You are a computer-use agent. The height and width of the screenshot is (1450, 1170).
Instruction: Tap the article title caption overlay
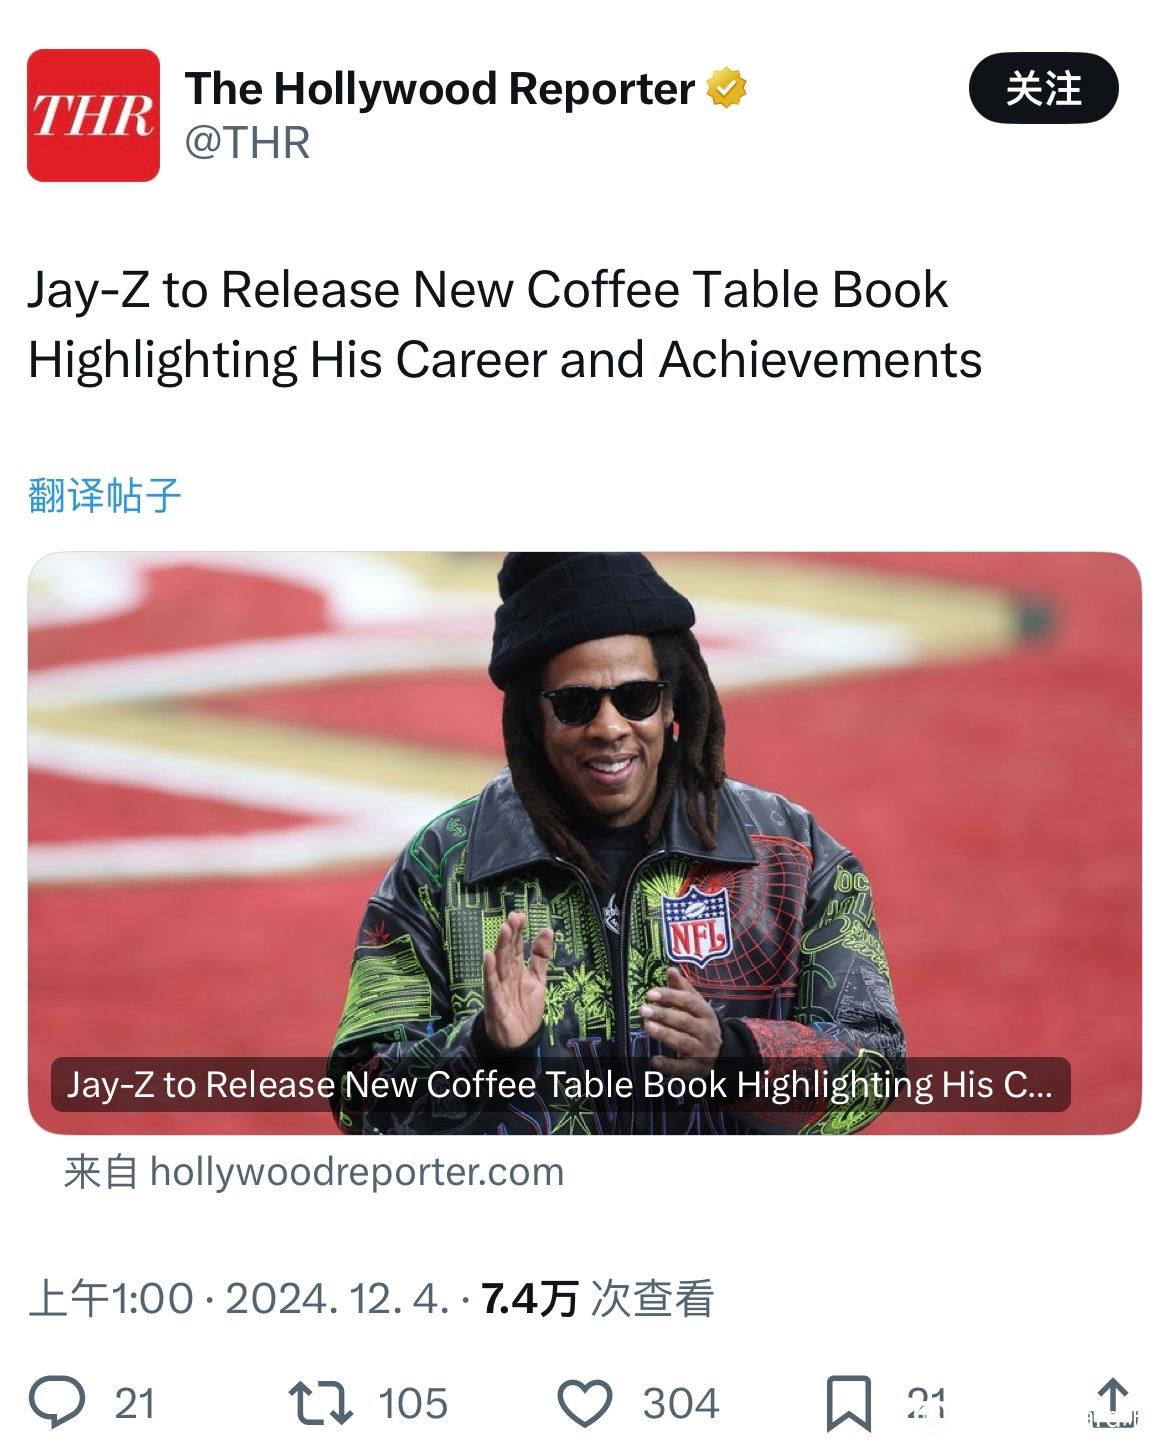(560, 1085)
